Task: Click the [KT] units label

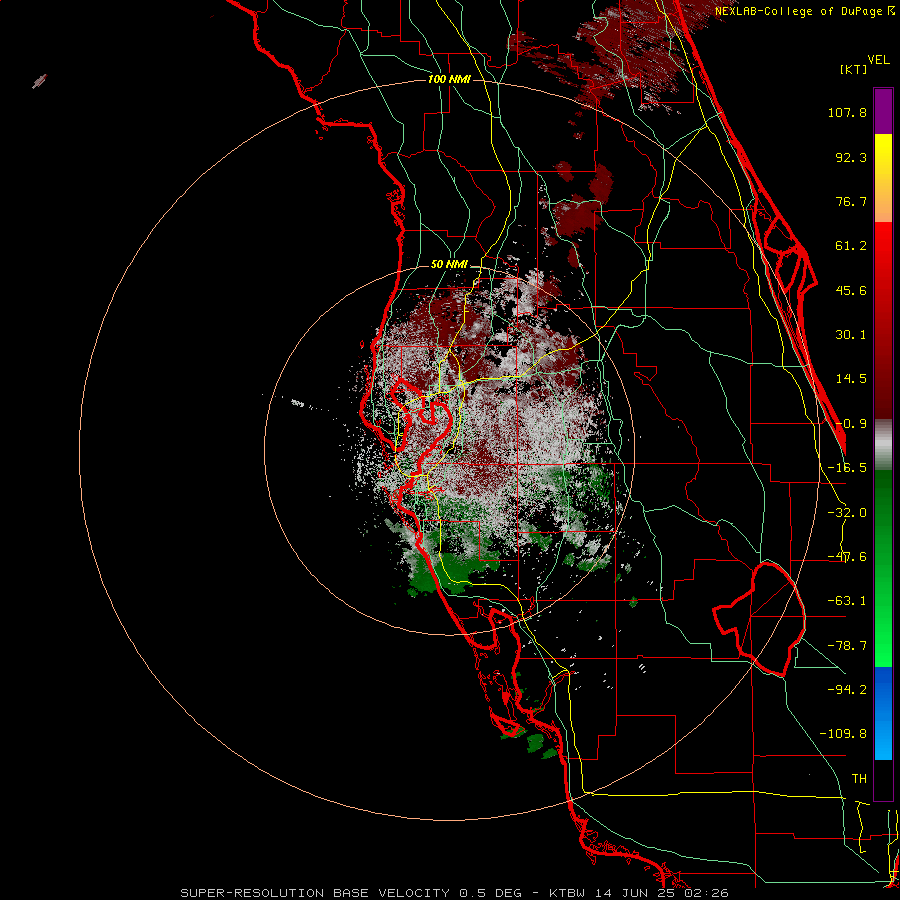Action: pos(854,69)
